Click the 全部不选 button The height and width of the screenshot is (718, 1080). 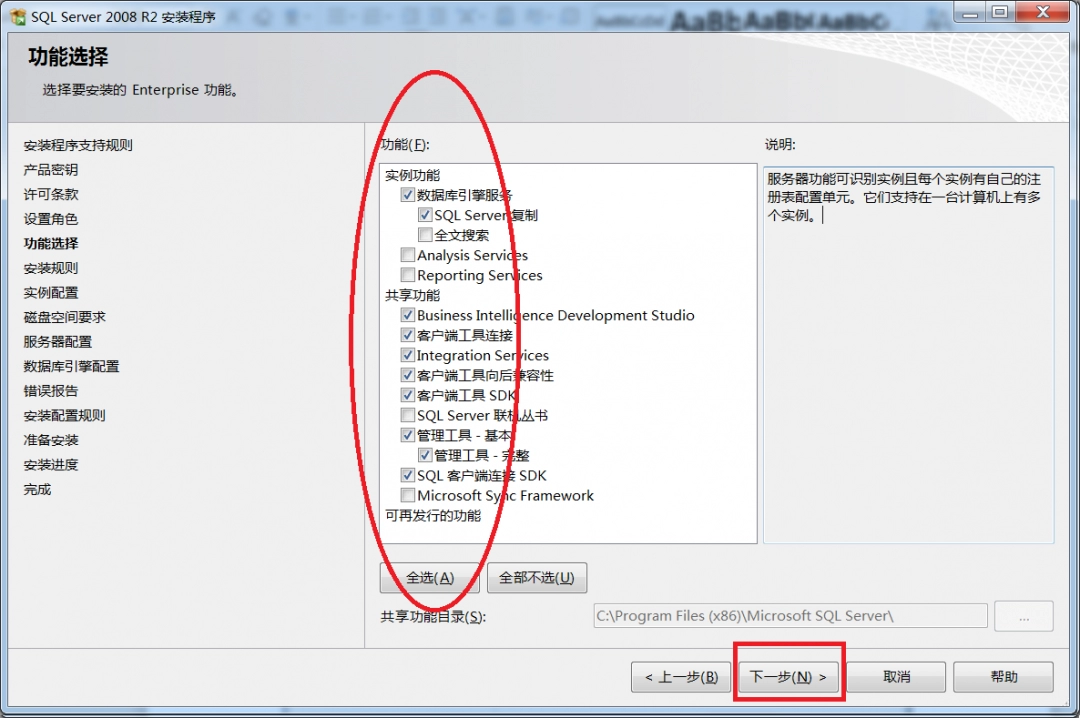tap(536, 577)
